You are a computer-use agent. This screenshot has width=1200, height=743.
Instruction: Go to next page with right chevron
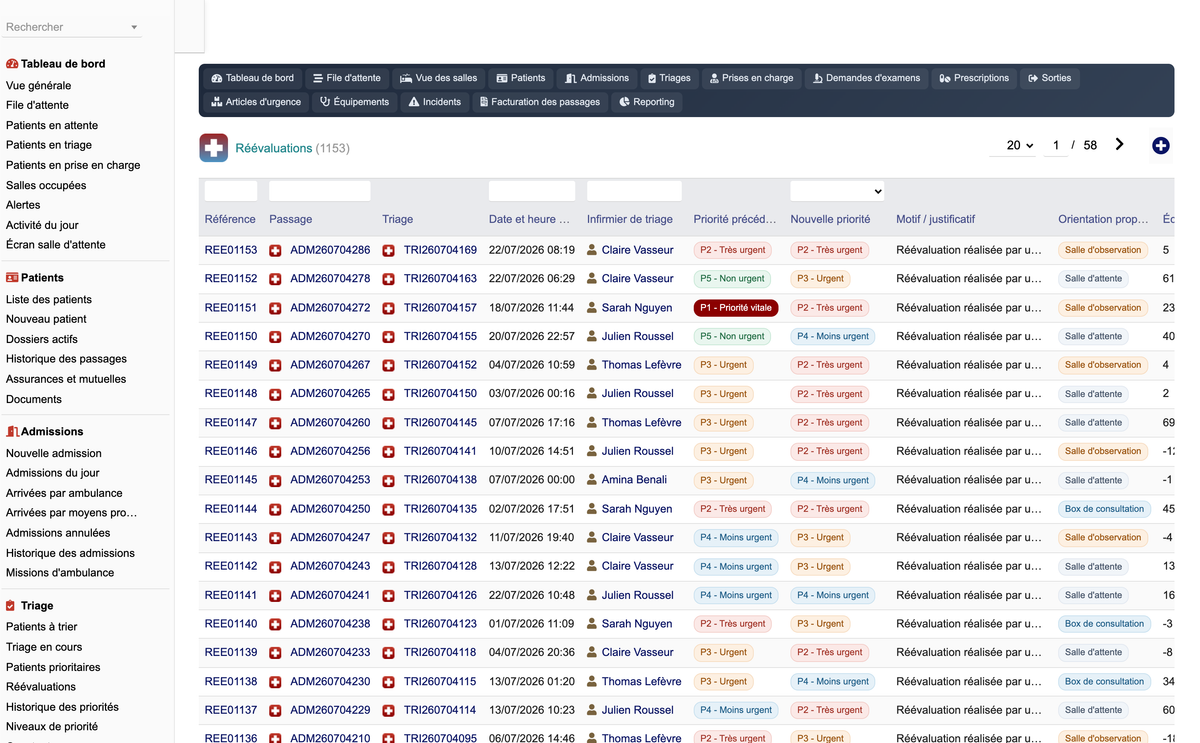click(1120, 145)
